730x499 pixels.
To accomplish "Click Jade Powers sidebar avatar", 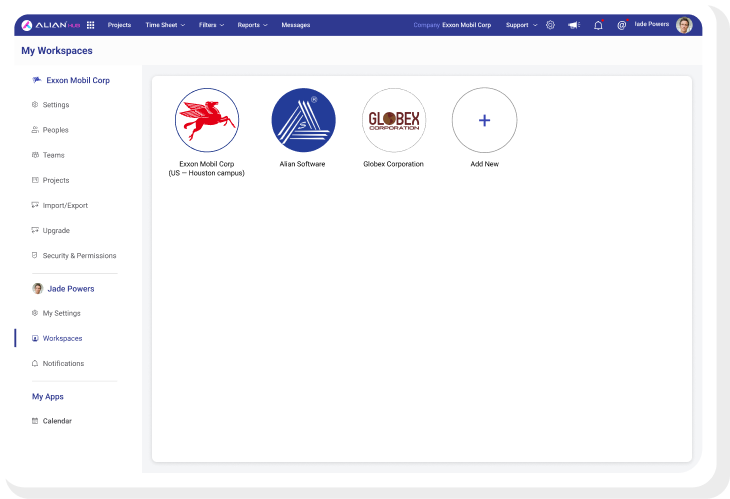I will (x=38, y=289).
